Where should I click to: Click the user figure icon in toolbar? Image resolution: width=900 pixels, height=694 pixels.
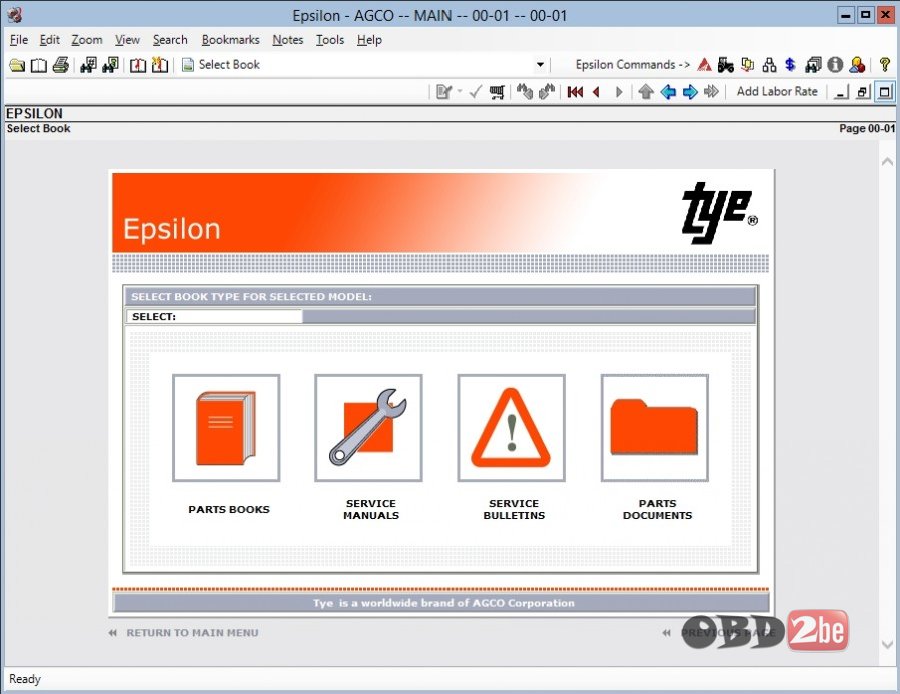click(x=857, y=65)
